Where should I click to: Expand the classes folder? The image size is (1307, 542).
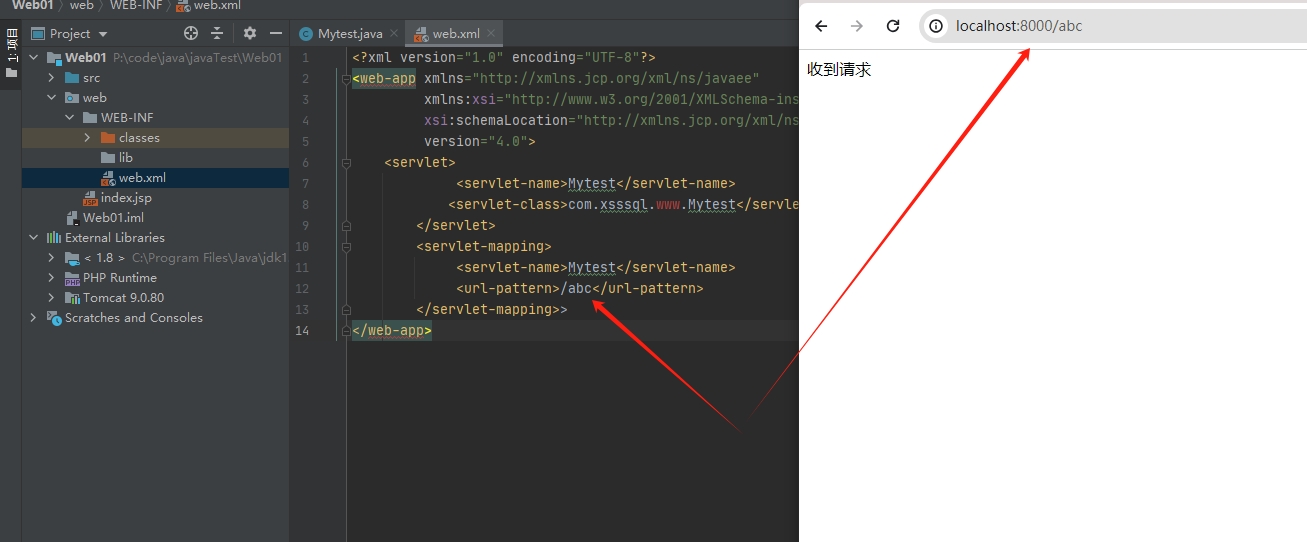(x=87, y=138)
